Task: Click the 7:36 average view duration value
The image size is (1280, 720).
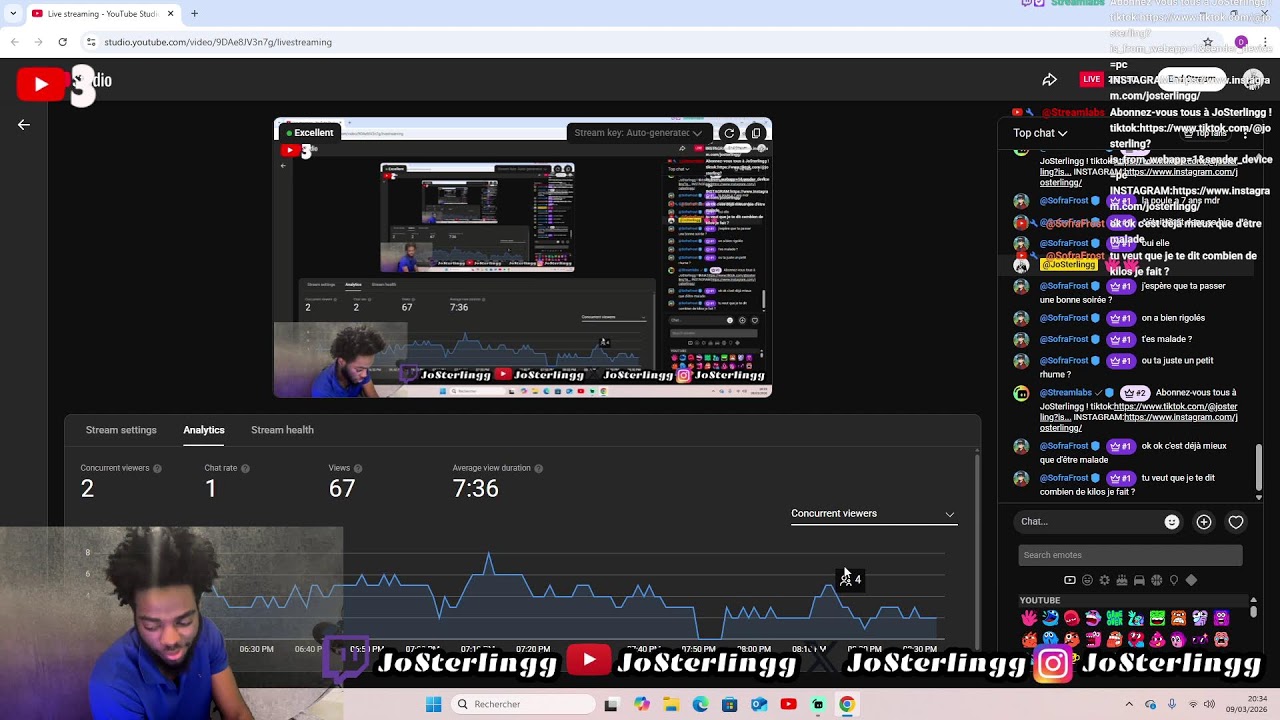Action: pos(475,489)
